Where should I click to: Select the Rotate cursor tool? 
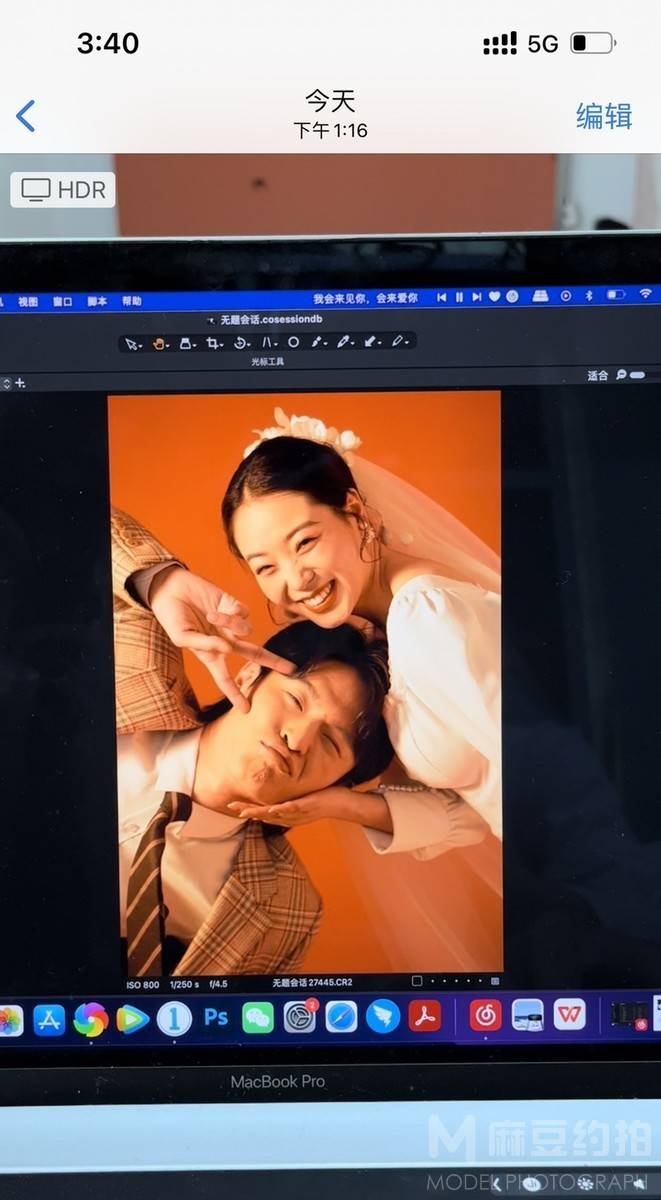[x=241, y=343]
